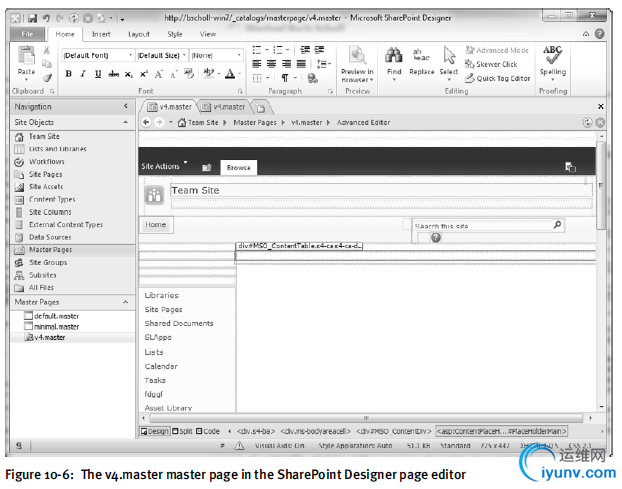The image size is (622, 489).
Task: Click the Browse tab on page
Action: point(238,167)
